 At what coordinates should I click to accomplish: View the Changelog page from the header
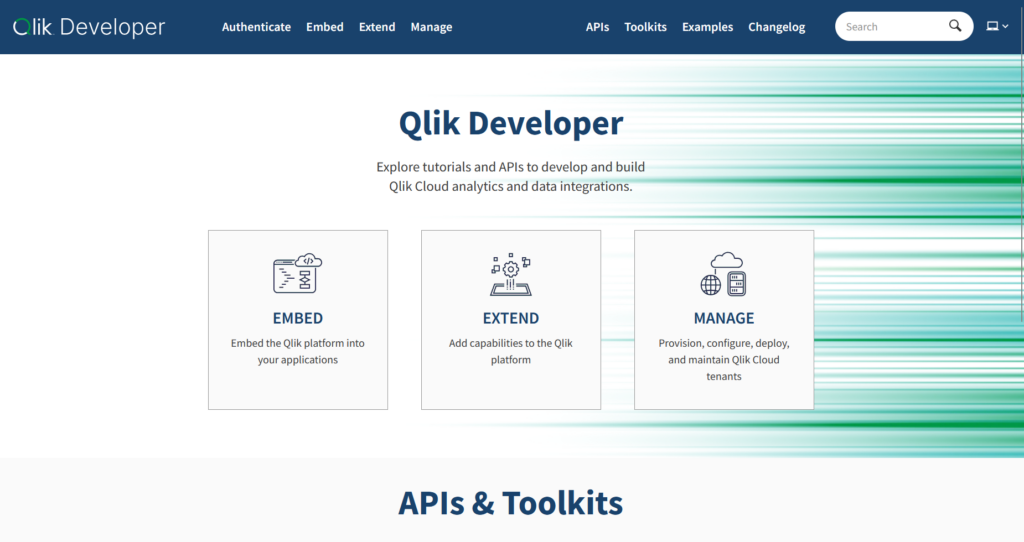[776, 27]
